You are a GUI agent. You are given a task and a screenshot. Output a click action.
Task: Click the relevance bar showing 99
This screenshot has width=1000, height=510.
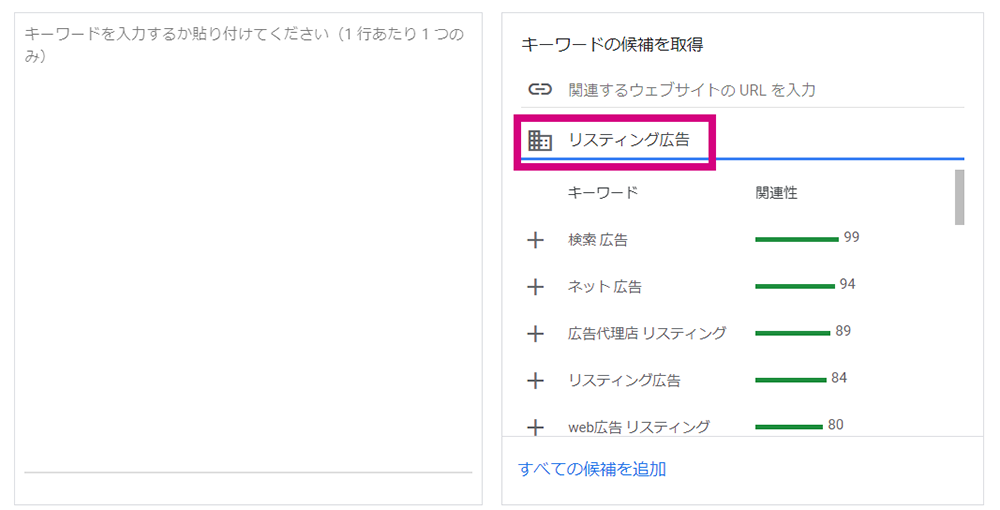point(797,240)
